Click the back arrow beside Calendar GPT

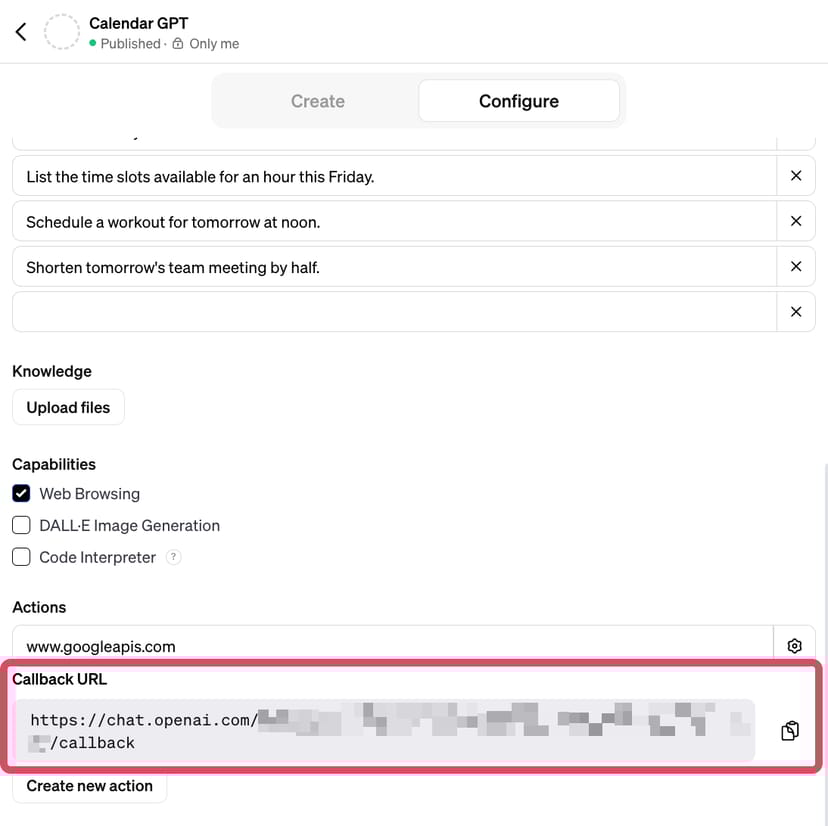pyautogui.click(x=21, y=32)
